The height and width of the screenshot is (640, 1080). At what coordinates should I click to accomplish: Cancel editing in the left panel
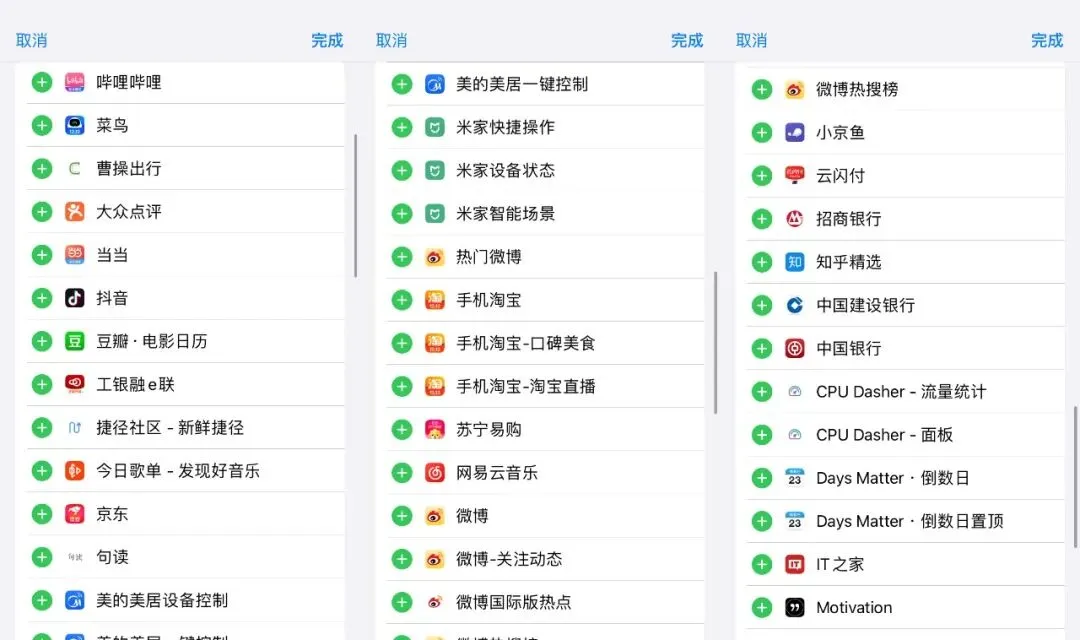coord(32,41)
